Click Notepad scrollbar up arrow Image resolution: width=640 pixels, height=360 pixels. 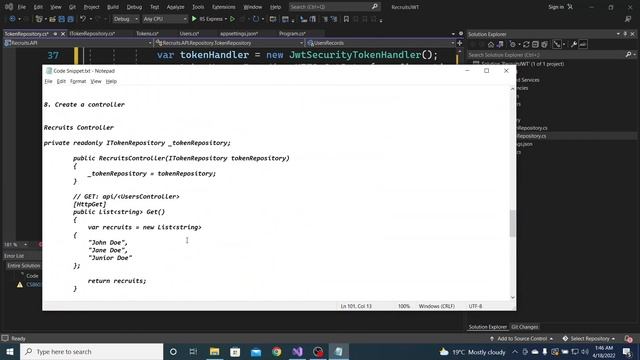click(x=513, y=89)
